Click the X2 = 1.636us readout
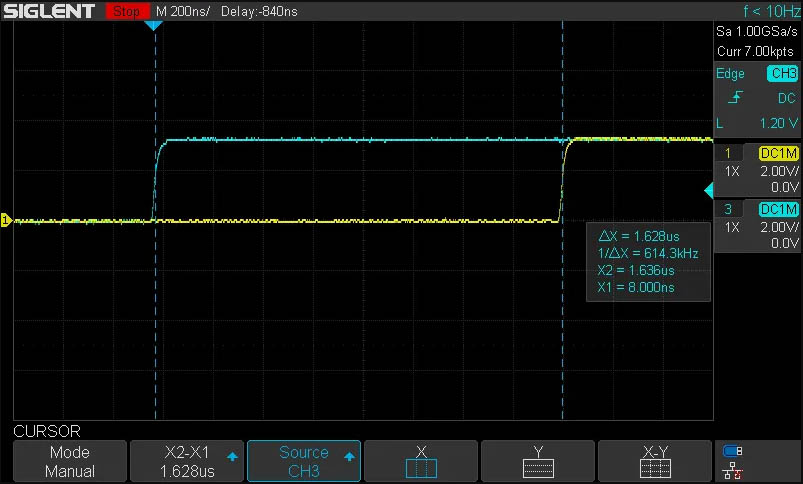Image resolution: width=803 pixels, height=484 pixels. [636, 270]
